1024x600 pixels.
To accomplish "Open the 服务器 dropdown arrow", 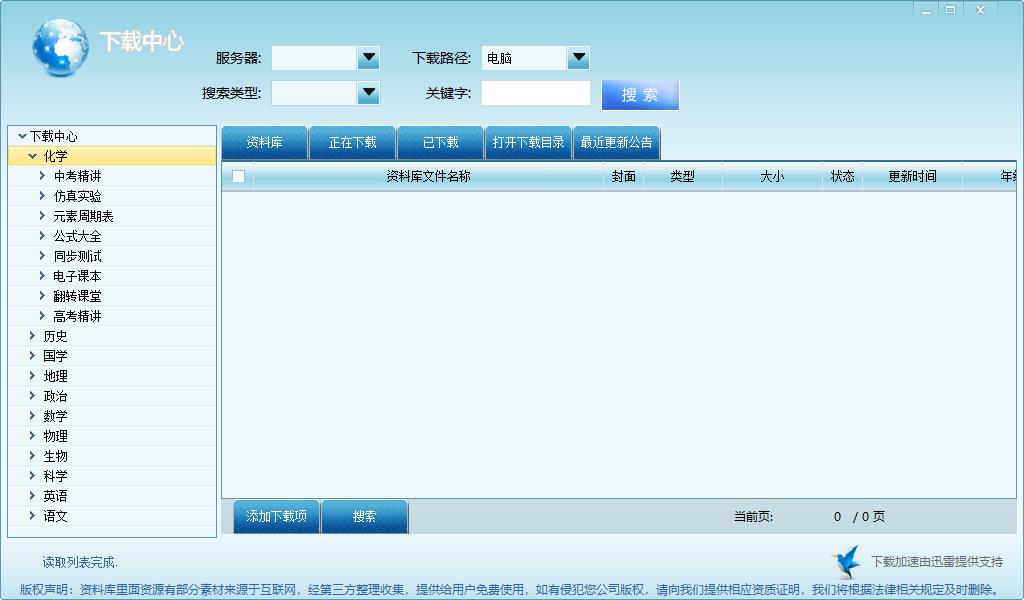I will 368,58.
